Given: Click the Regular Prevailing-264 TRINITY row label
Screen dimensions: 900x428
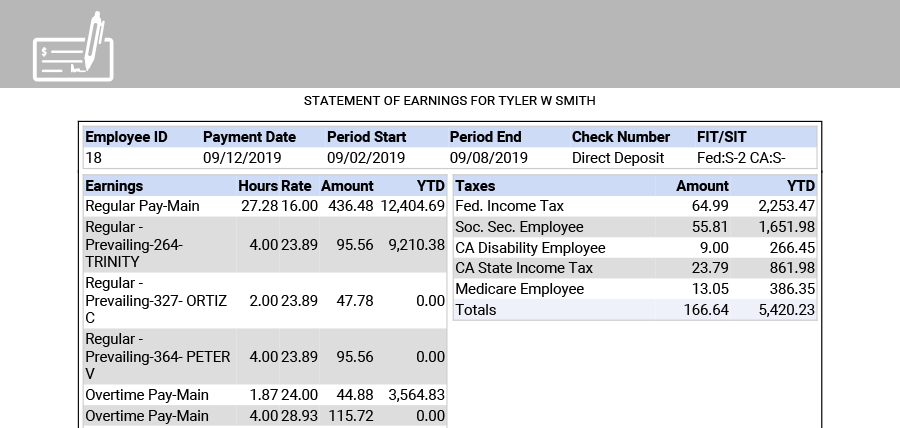Looking at the screenshot, I should (134, 244).
